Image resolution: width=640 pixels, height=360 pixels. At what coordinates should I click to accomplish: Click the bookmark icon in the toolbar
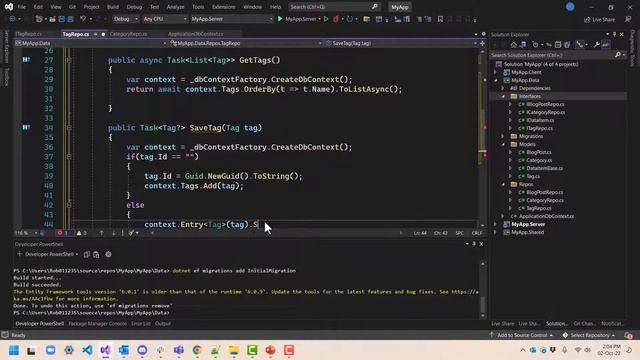pyautogui.click(x=440, y=19)
